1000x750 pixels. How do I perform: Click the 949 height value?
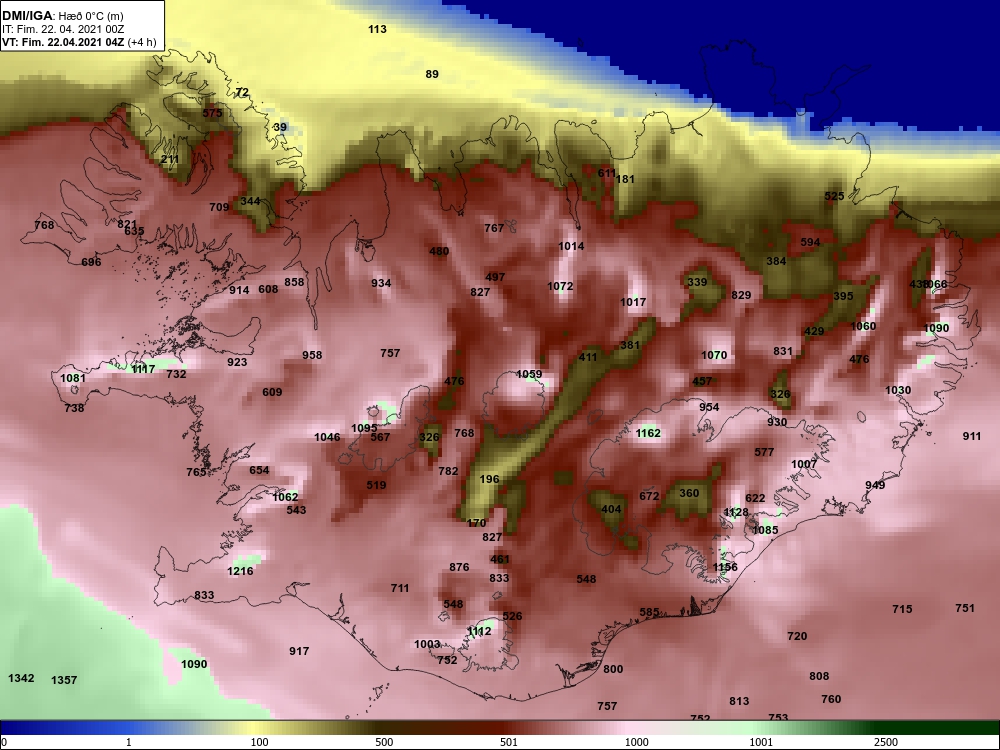pyautogui.click(x=875, y=485)
